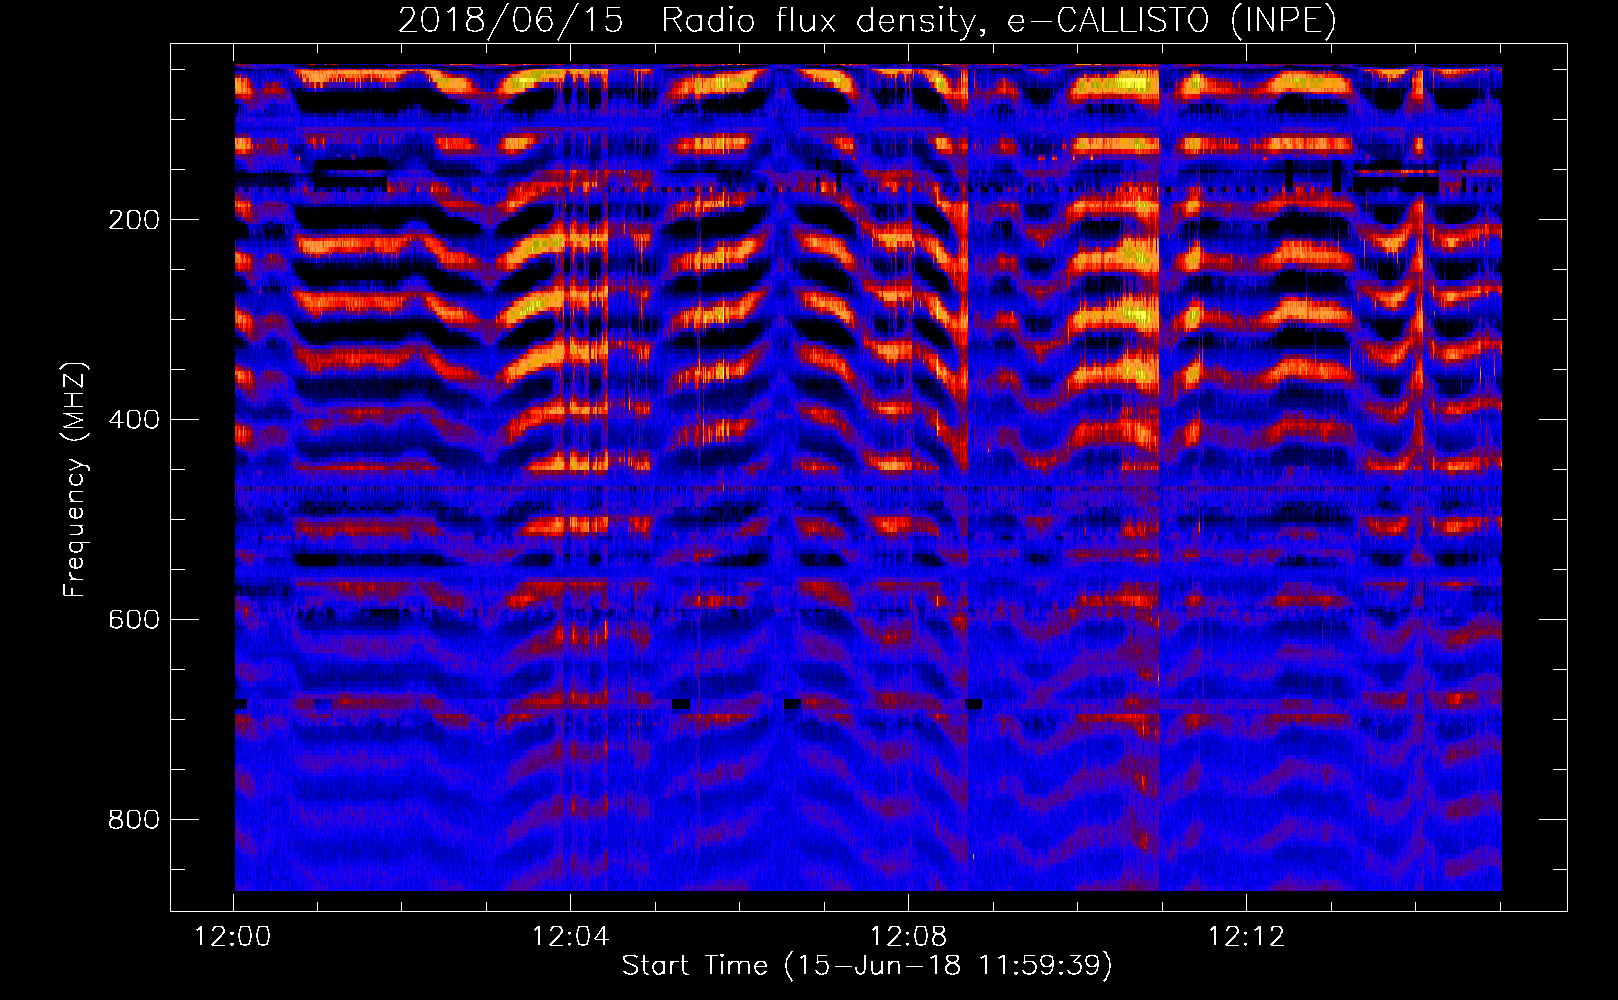Click the 12:08 time tick label
This screenshot has width=1618, height=1000.
[909, 937]
